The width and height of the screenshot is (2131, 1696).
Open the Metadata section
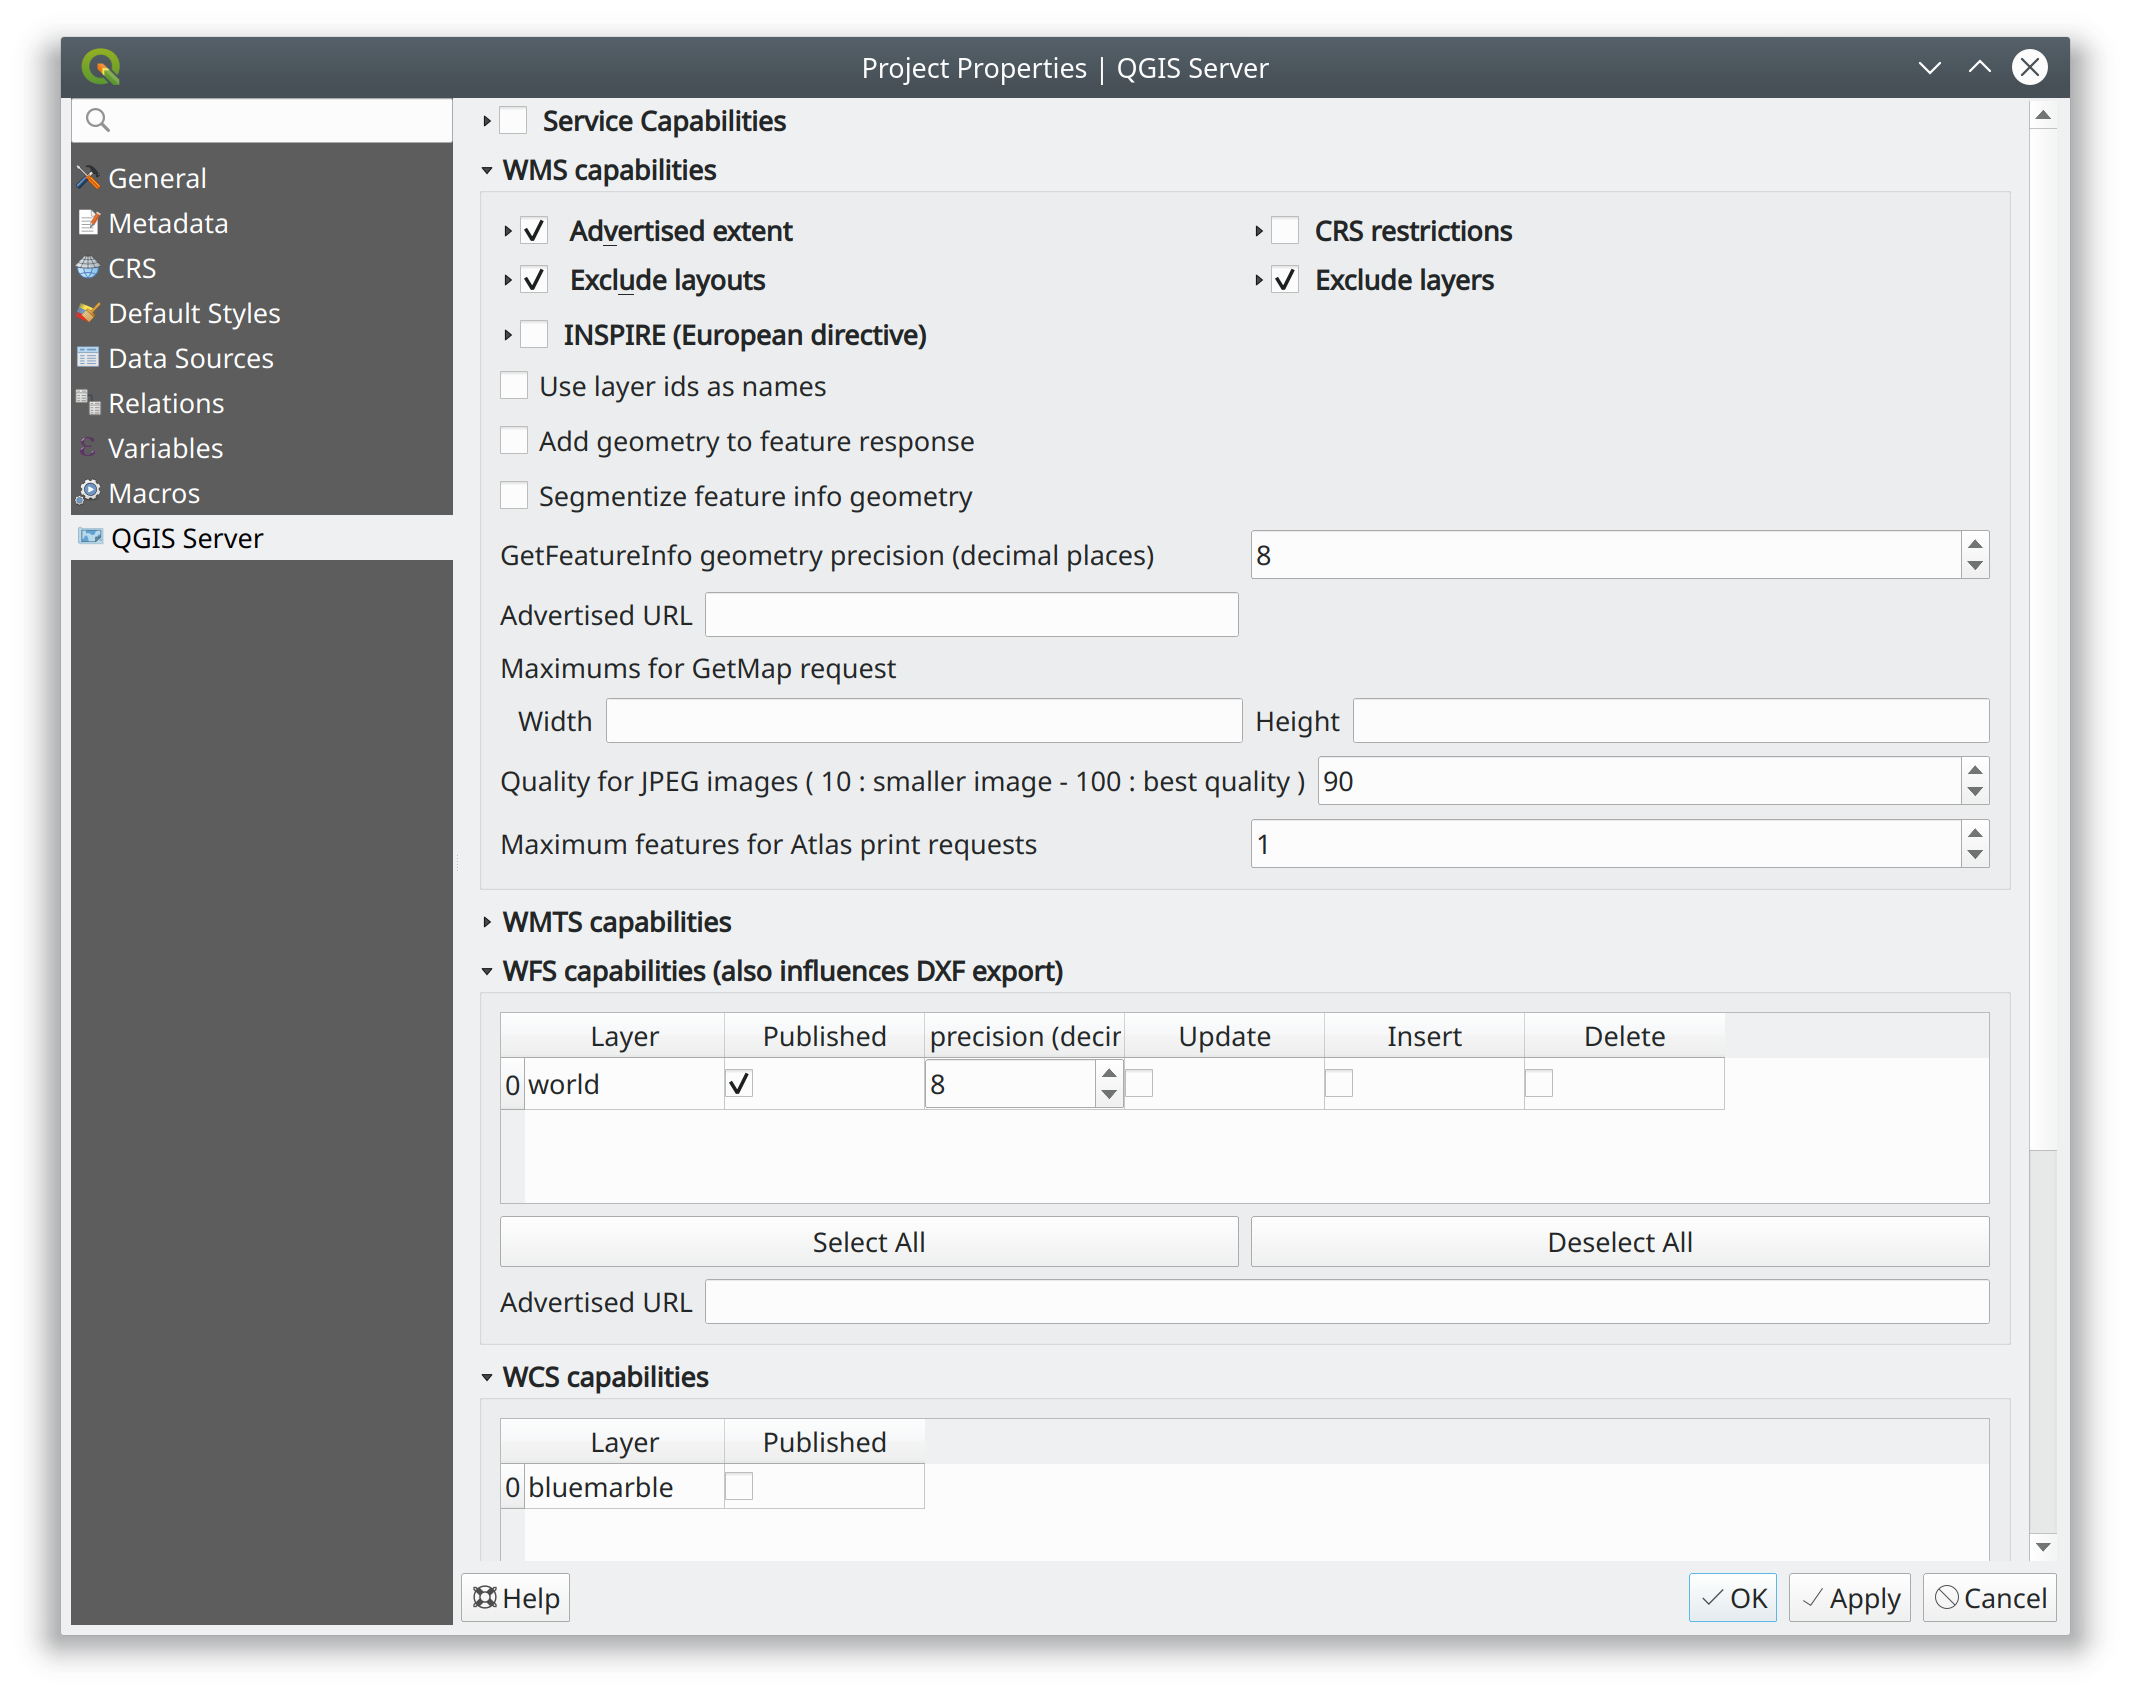[x=262, y=223]
